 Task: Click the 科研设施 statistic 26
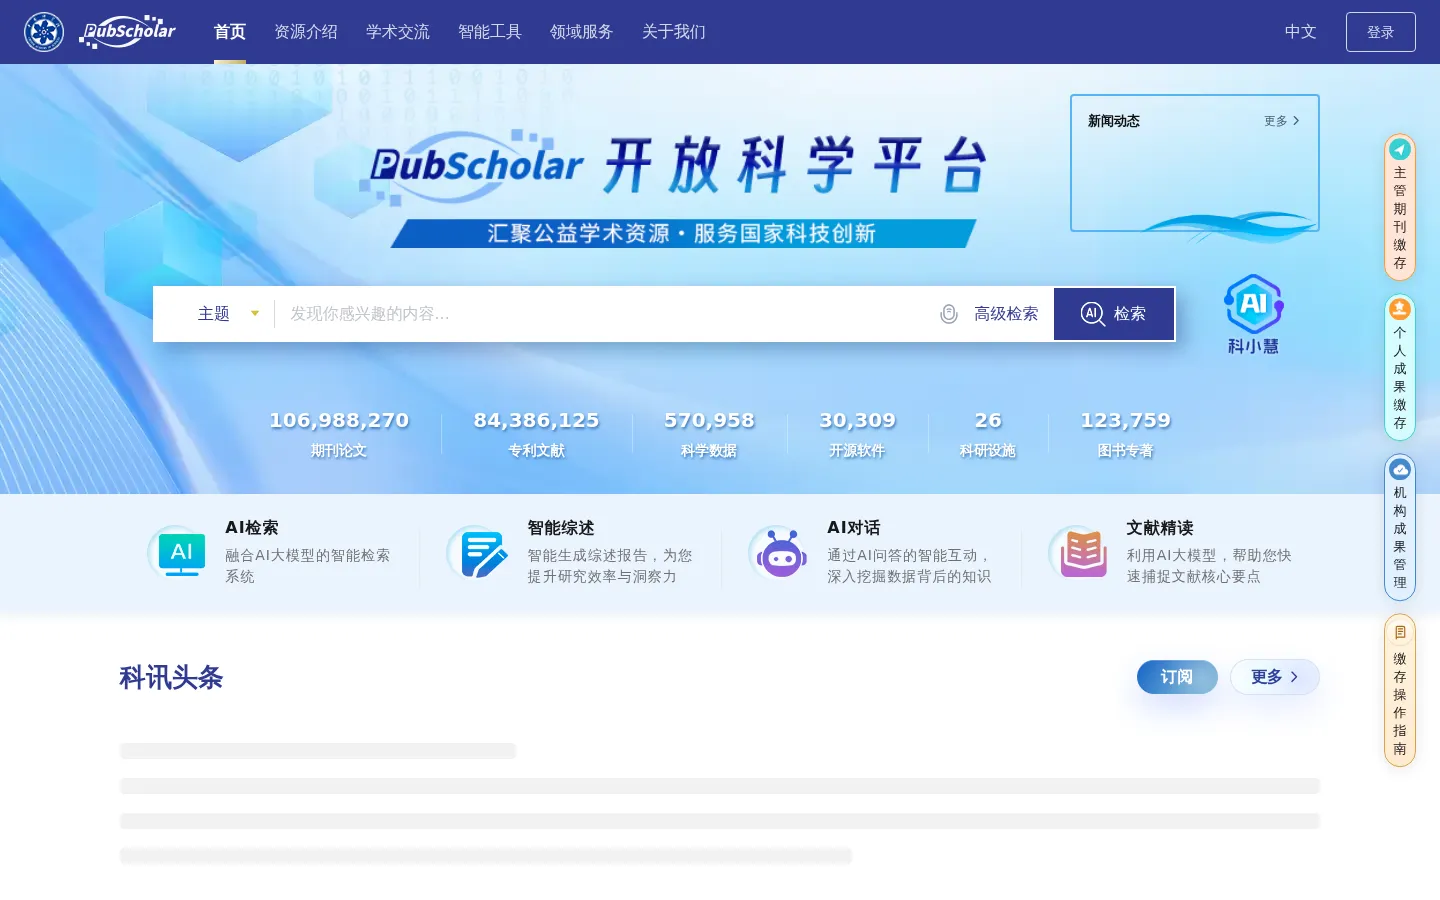[988, 433]
